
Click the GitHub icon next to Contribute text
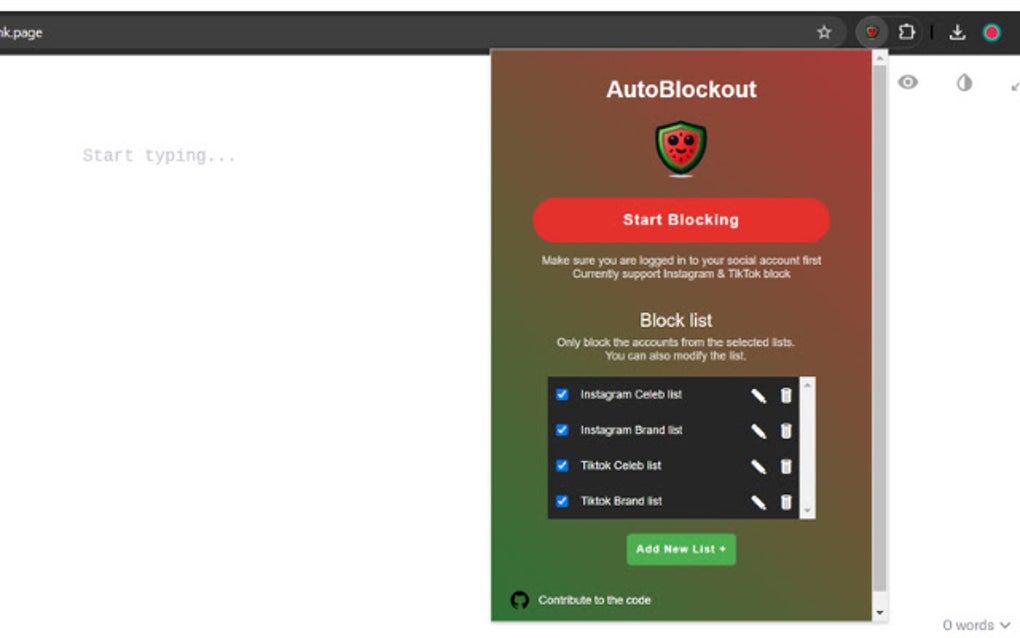tap(518, 600)
